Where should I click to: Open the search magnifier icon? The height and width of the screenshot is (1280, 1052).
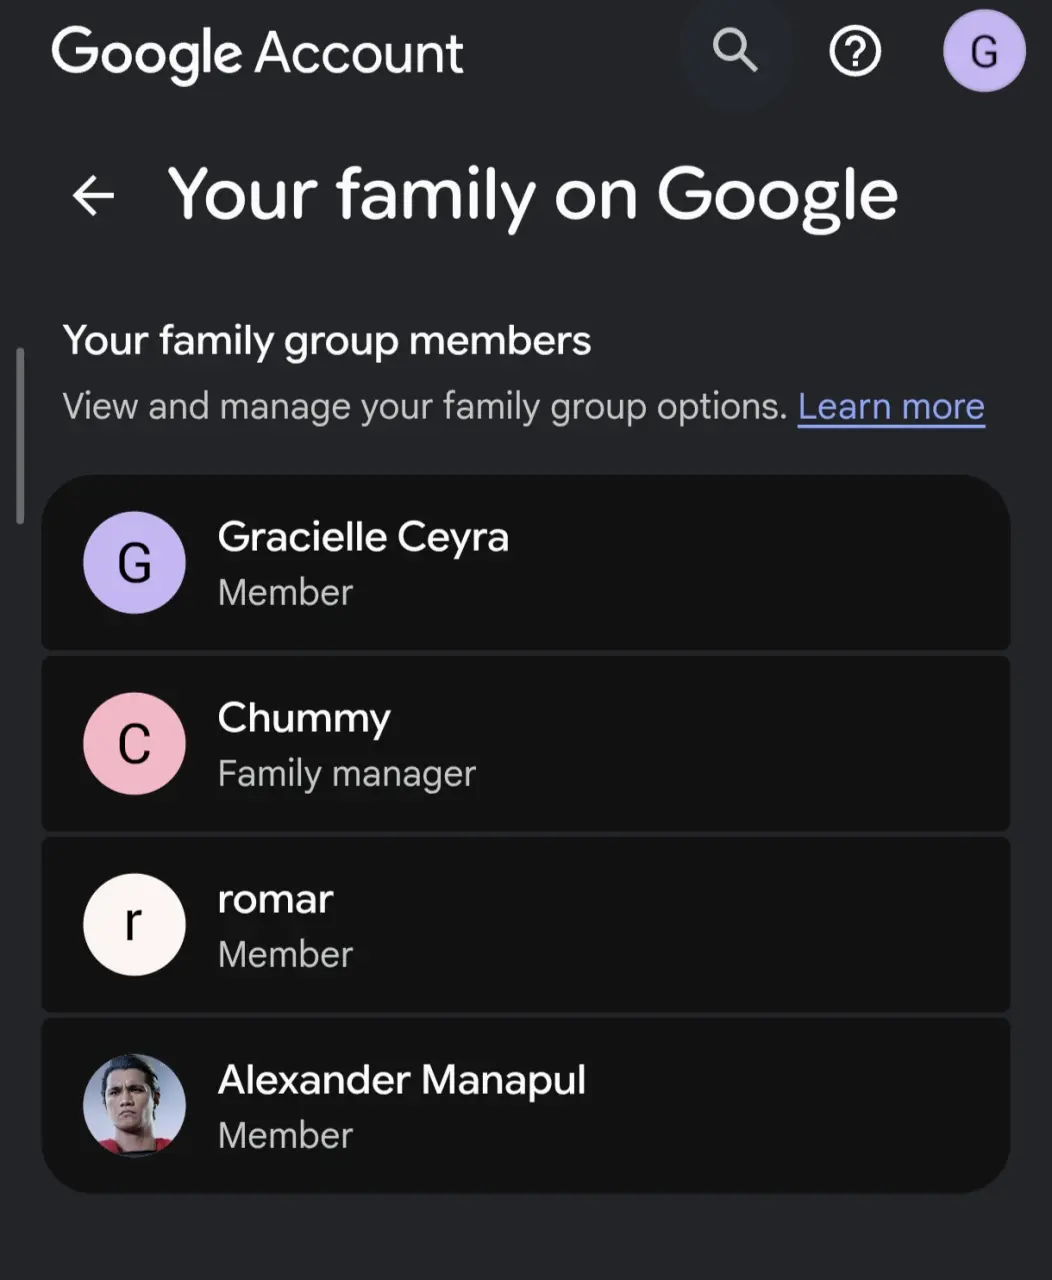[x=735, y=50]
